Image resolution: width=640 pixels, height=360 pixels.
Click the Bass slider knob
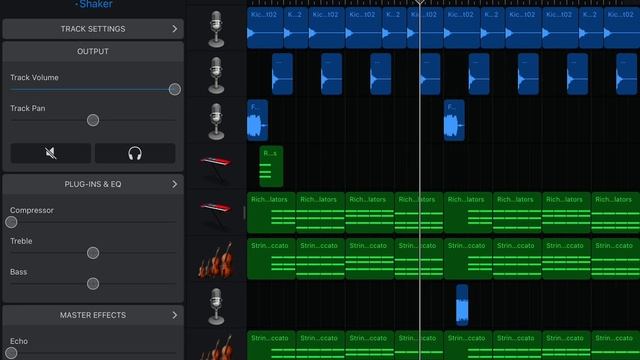(93, 284)
